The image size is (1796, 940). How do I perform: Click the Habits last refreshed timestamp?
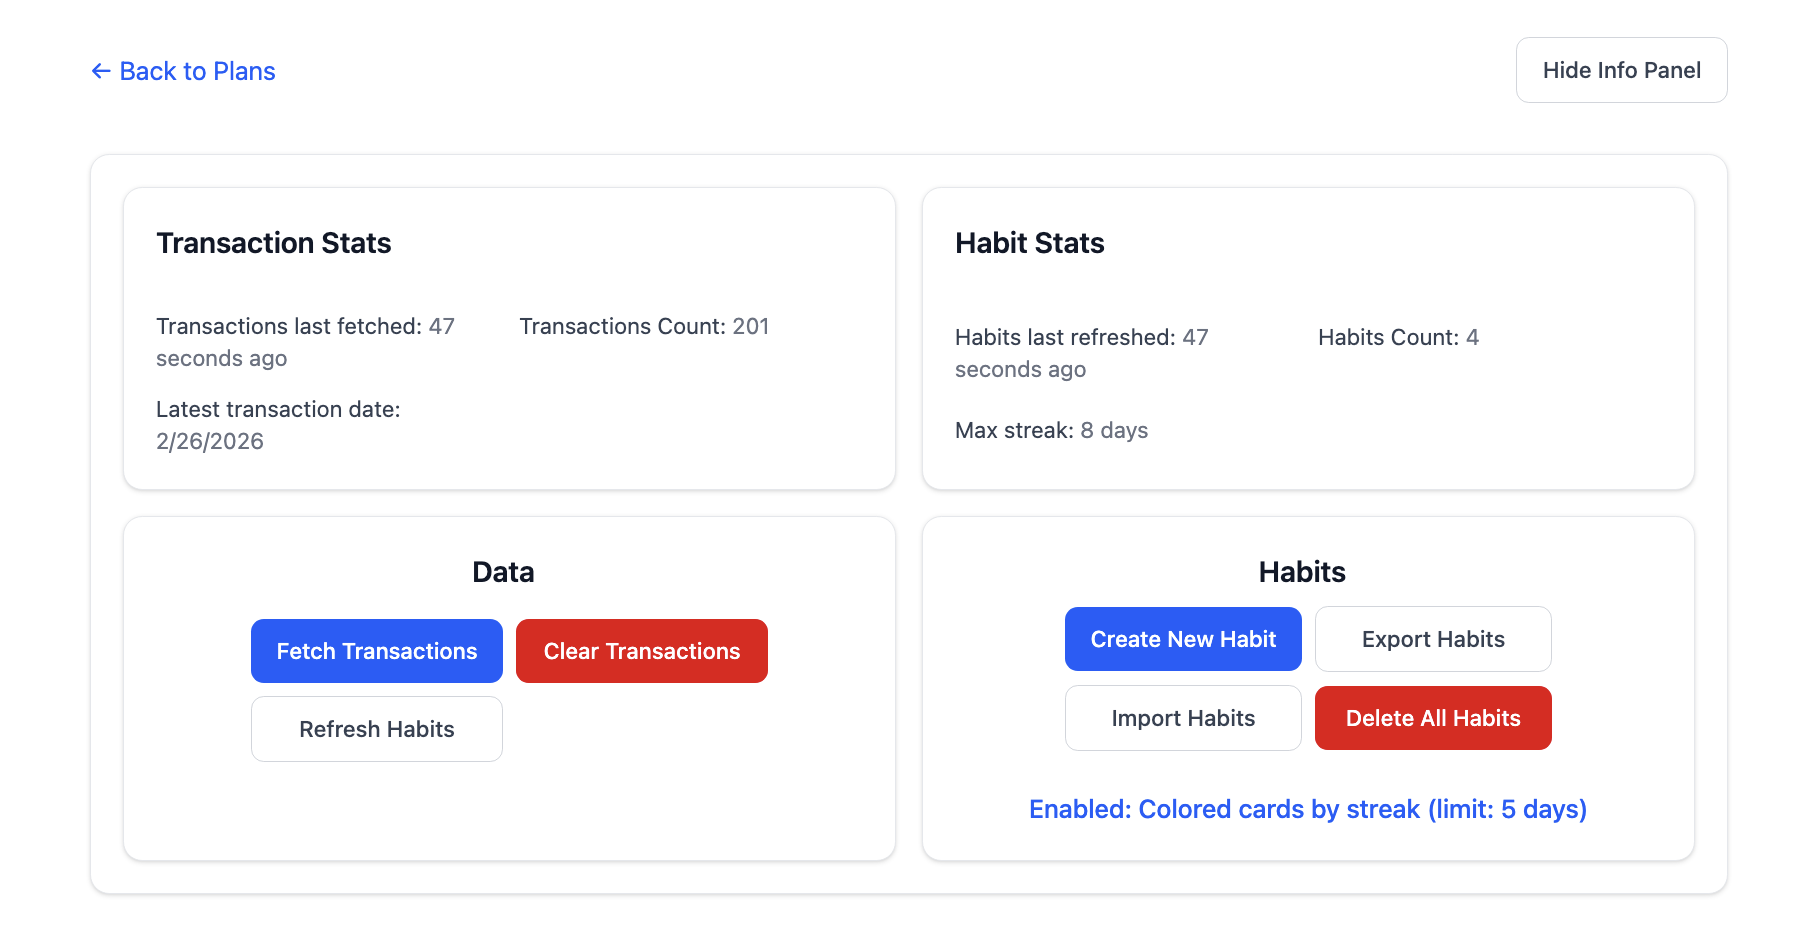[1080, 352]
